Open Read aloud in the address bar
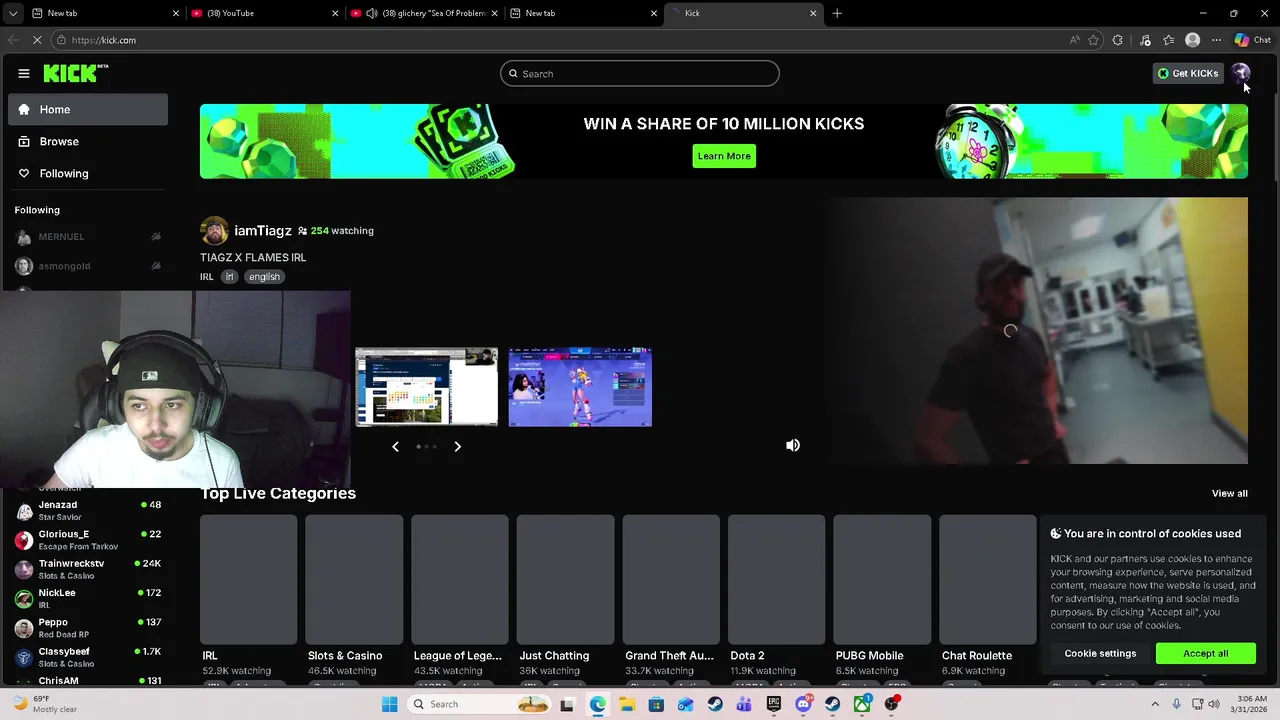Screen dimensions: 1280x720 1075,40
